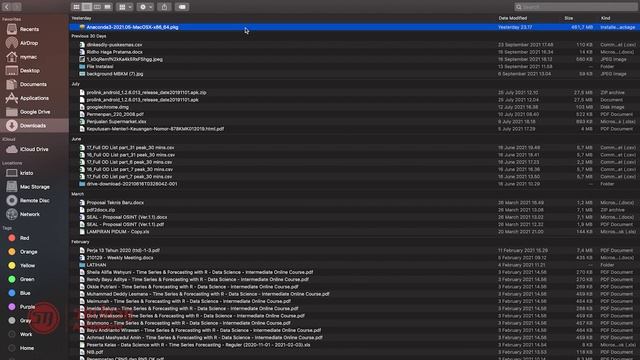Open iCloud Drive in the sidebar

(34, 149)
